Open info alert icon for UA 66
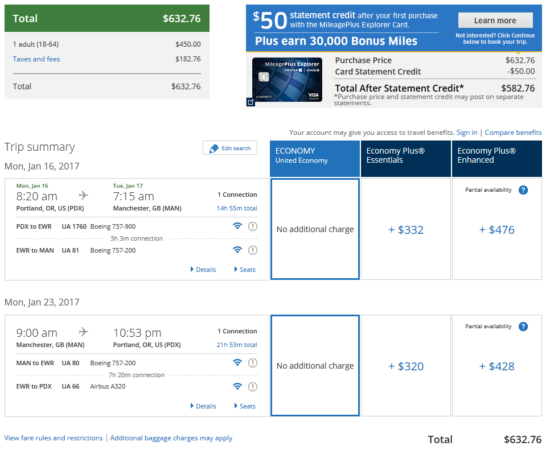 [253, 387]
